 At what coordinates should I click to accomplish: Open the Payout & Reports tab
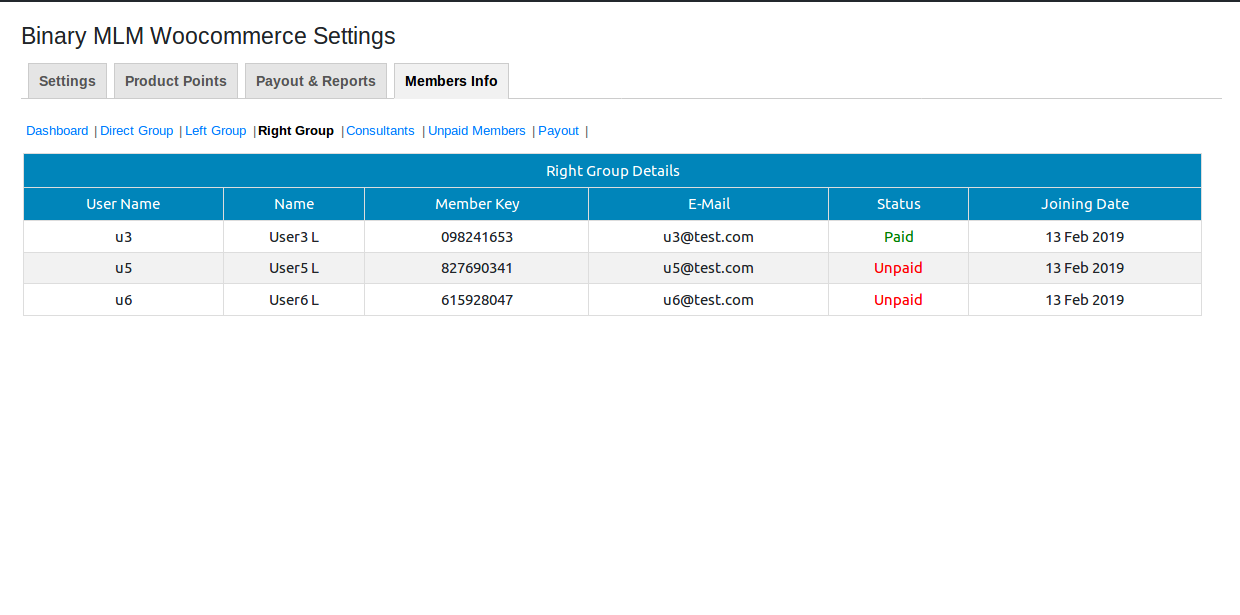316,81
